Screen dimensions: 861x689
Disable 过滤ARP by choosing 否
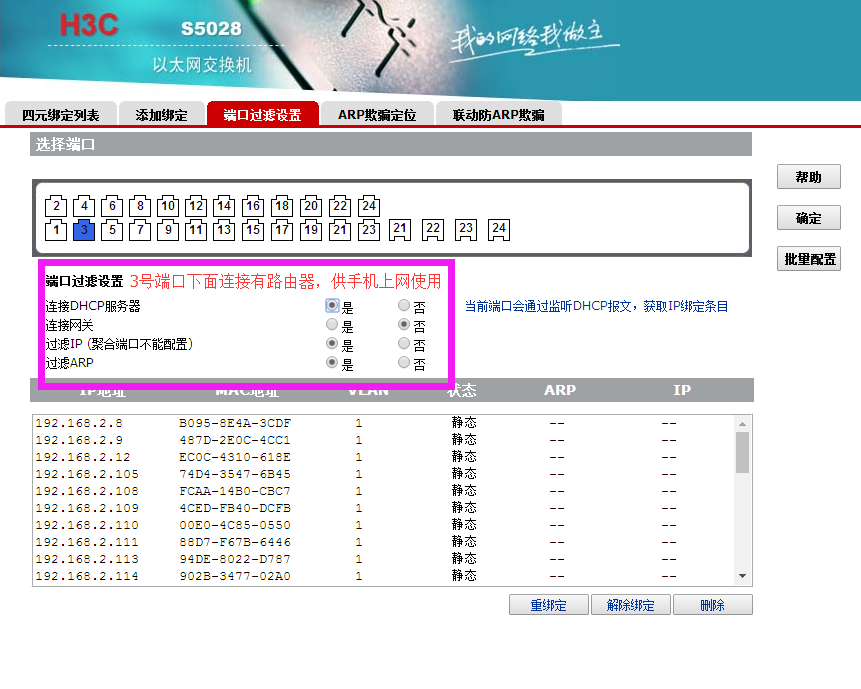click(404, 362)
